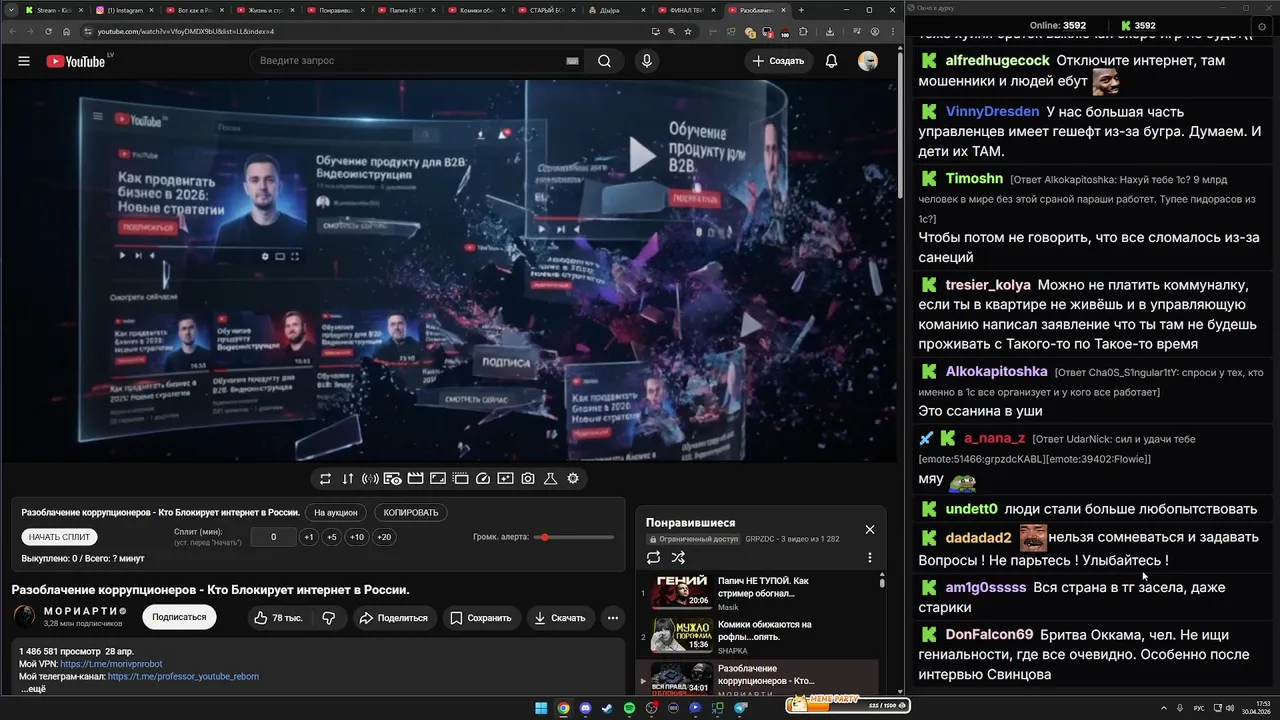Click the rectangle view icon in the player toolbar
Image resolution: width=1280 pixels, height=720 pixels.
coord(437,479)
